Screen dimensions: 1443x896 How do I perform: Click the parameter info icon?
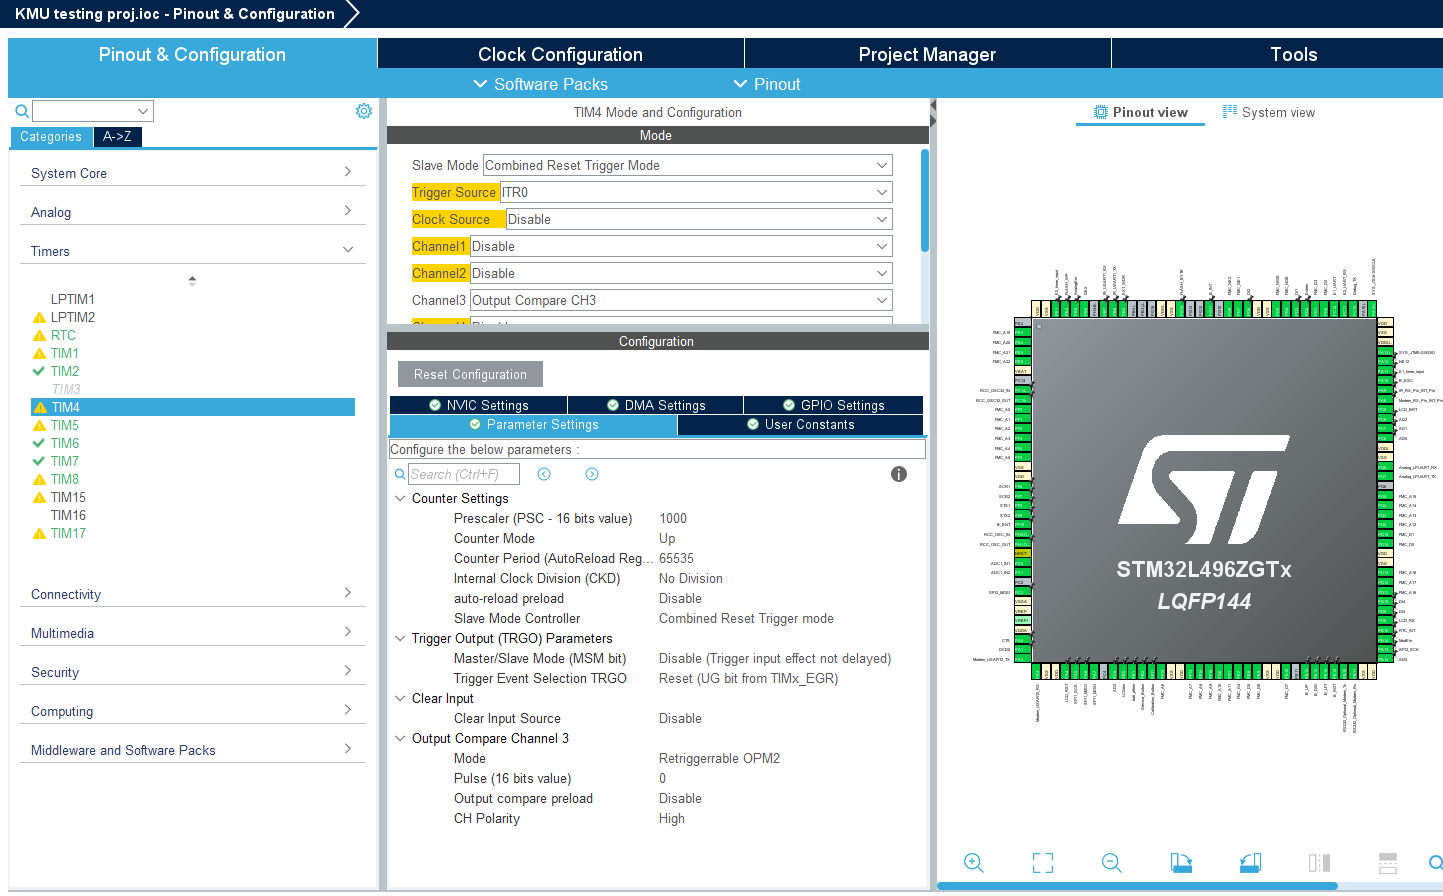899,474
